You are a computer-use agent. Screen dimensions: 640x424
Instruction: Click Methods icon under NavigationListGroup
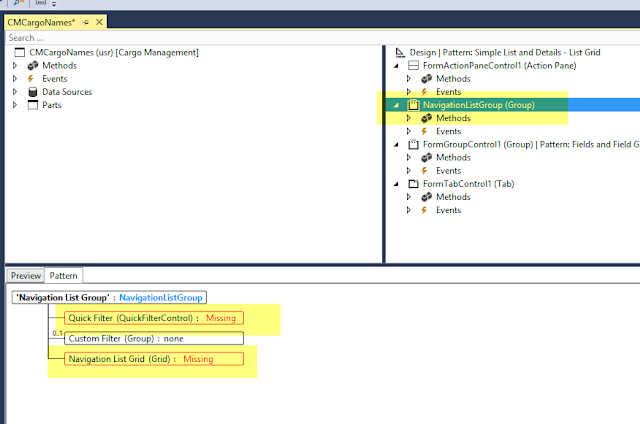[427, 118]
